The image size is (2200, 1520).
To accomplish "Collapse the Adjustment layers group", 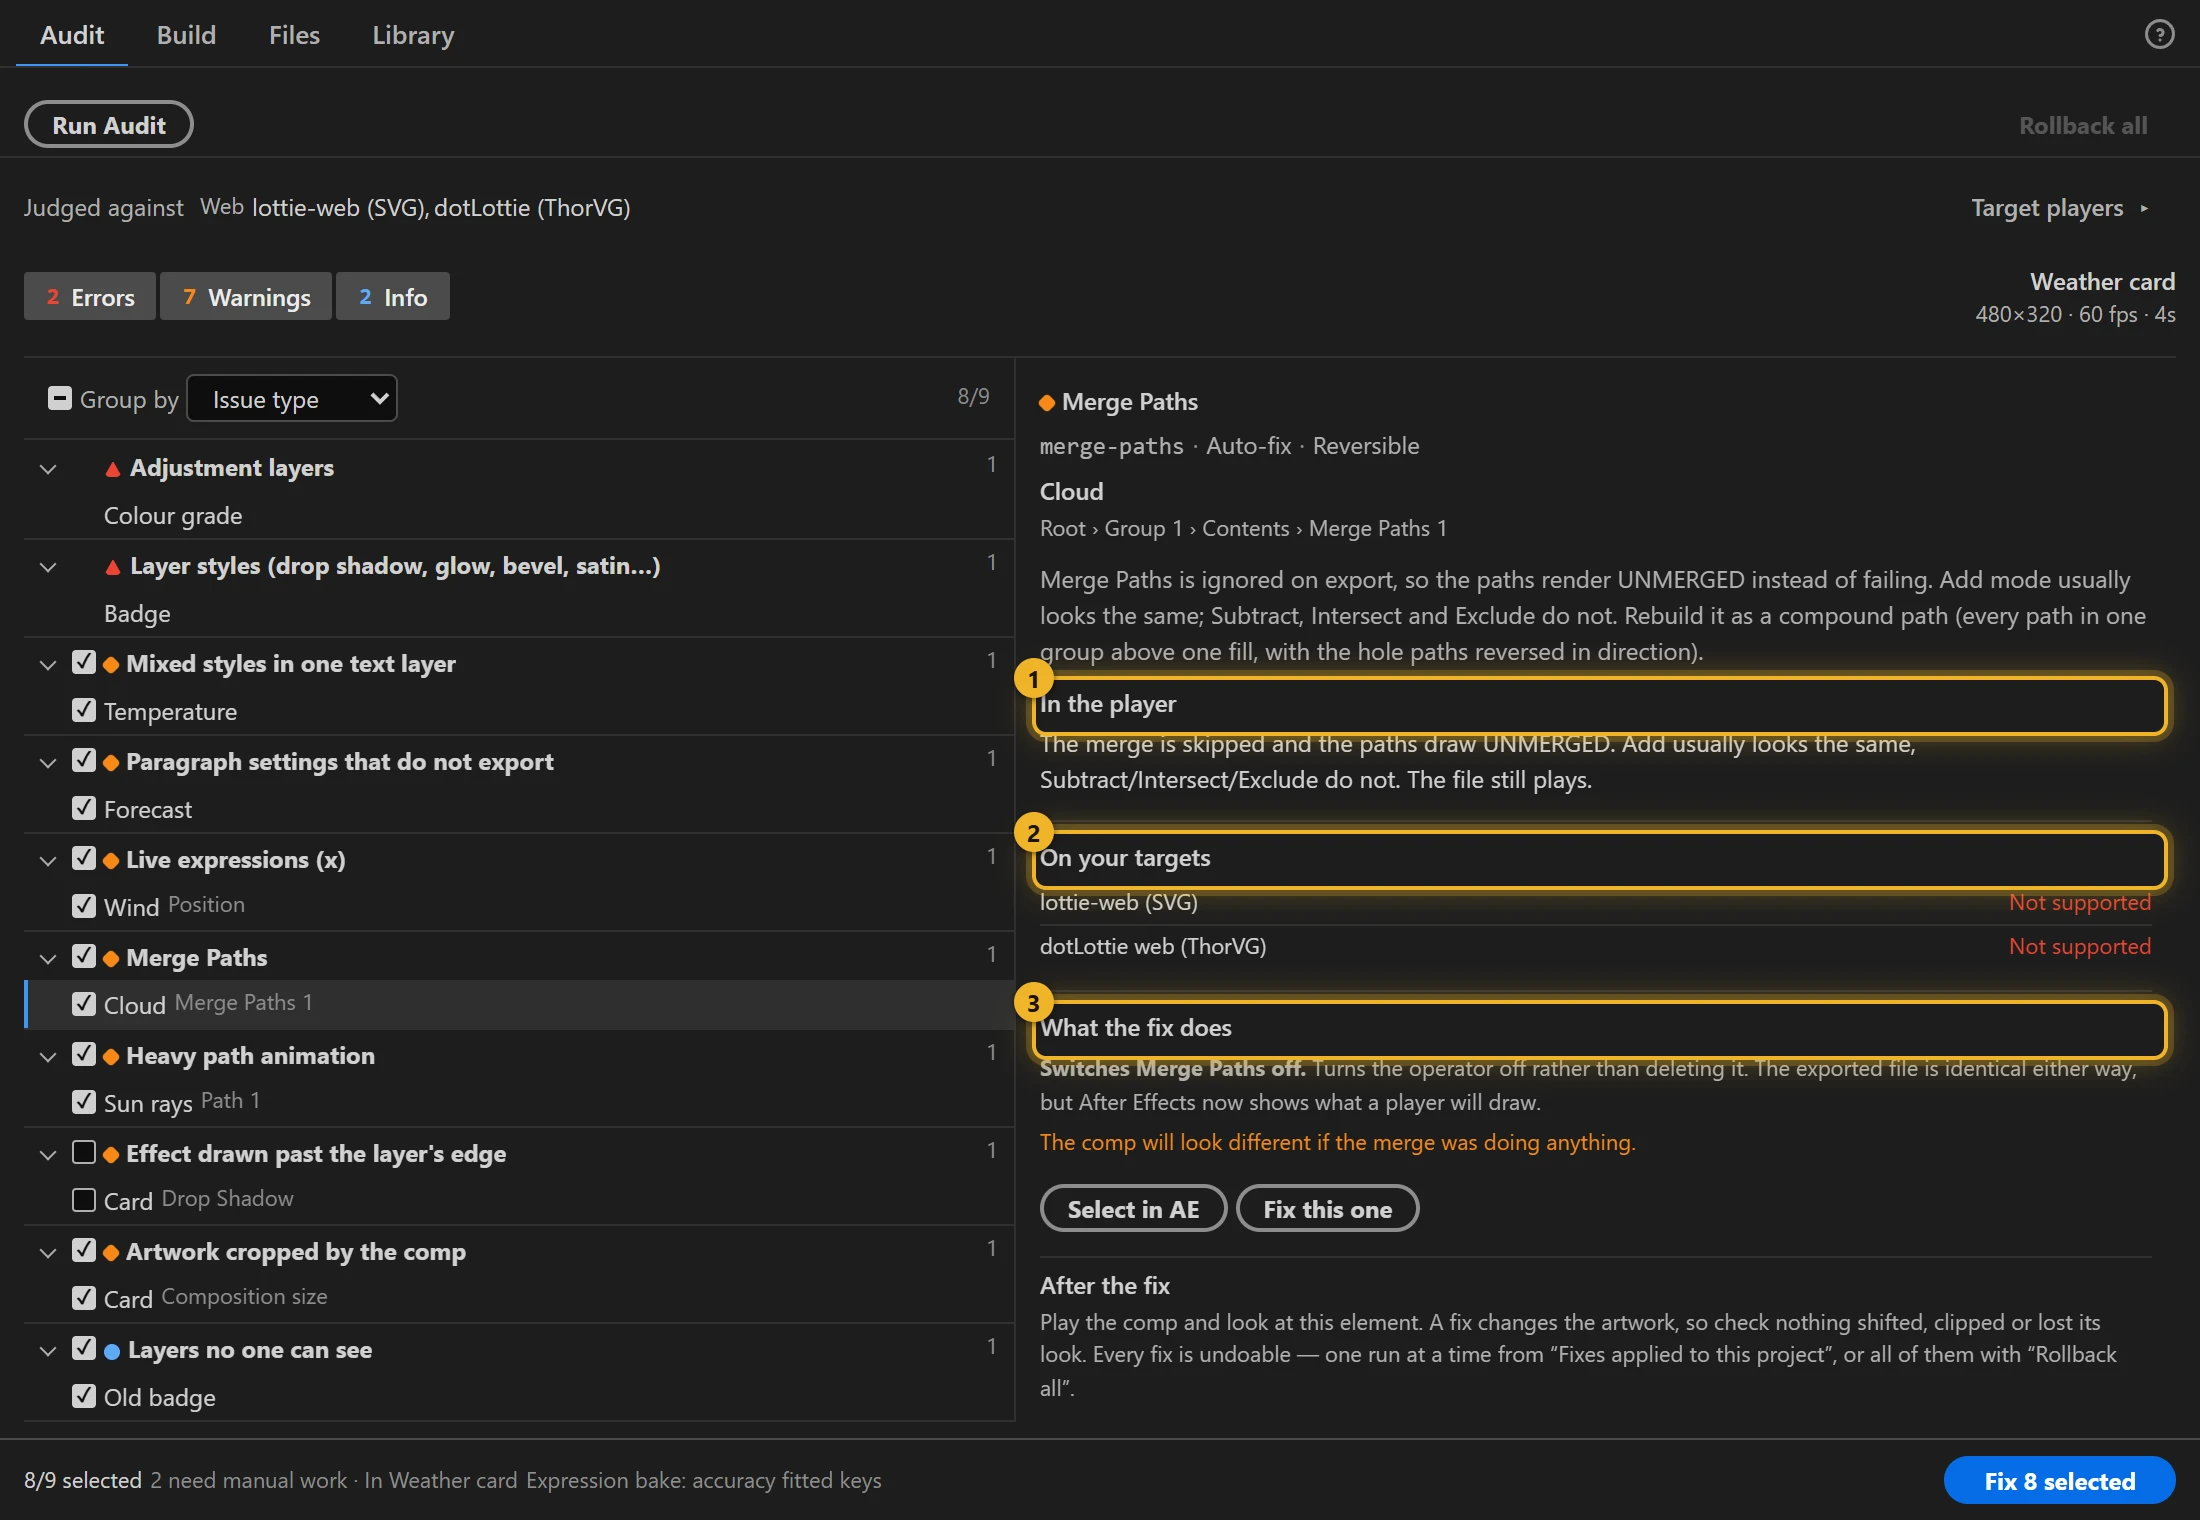I will (47, 469).
